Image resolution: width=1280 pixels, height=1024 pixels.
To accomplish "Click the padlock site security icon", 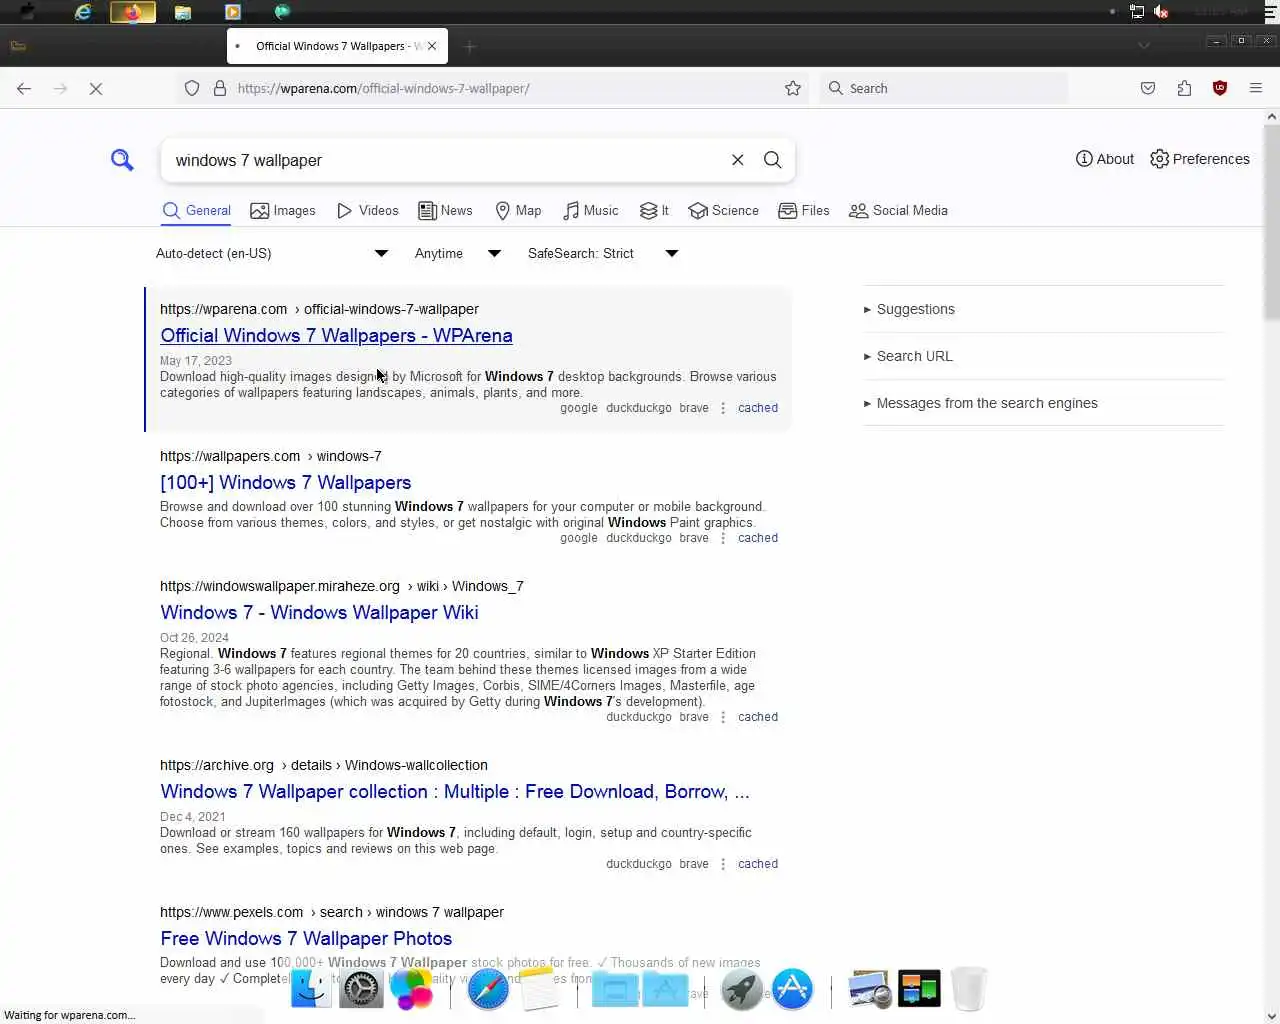I will (220, 88).
